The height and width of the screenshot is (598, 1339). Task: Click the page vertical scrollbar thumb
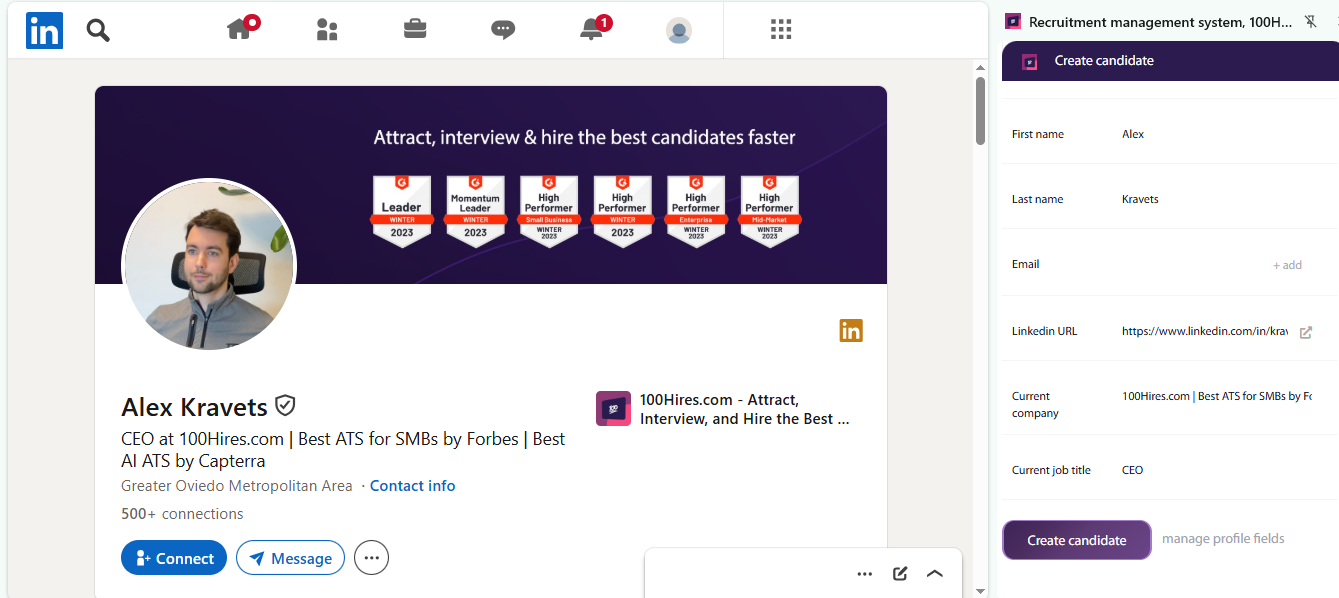(x=980, y=111)
